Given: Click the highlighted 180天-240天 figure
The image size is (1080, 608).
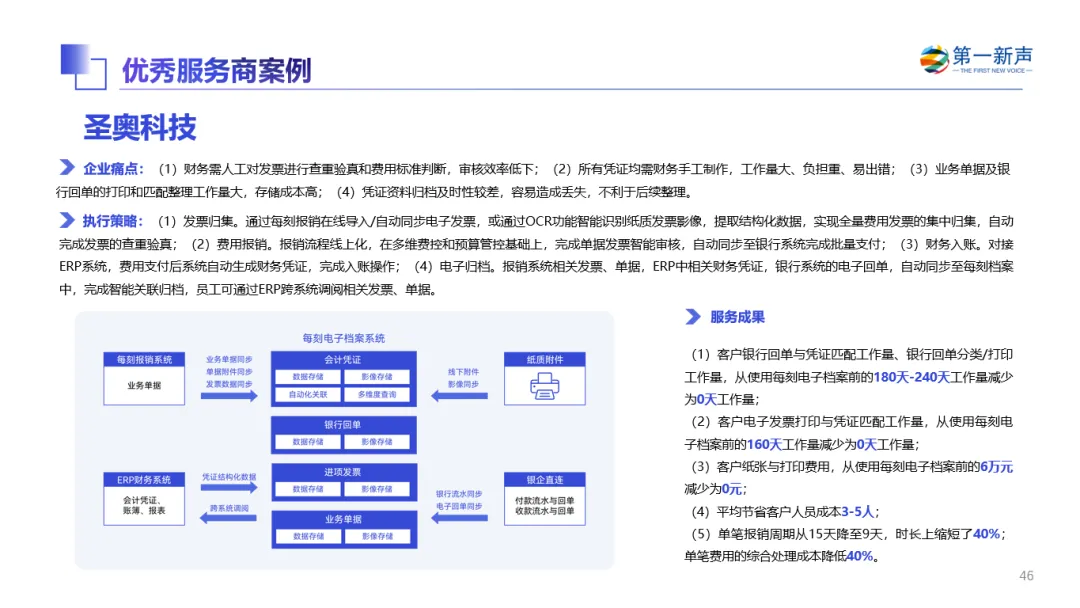Looking at the screenshot, I should coord(911,377).
